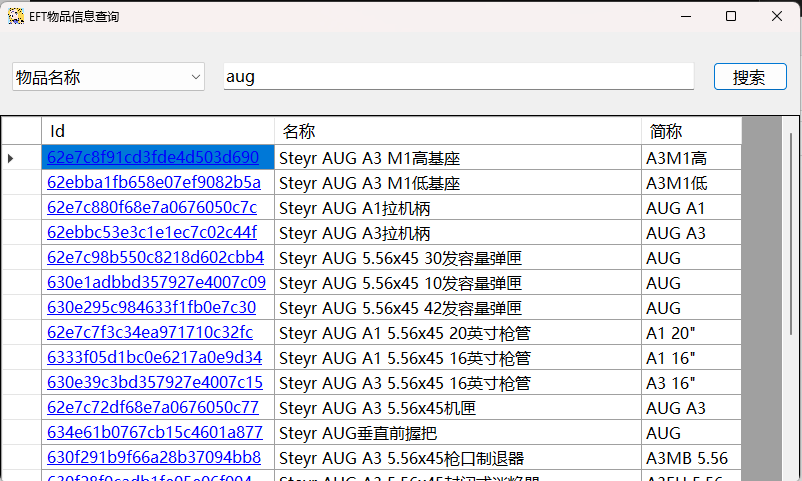Click the EFT app icon in title bar
Screen dimensions: 802x481
(16, 16)
